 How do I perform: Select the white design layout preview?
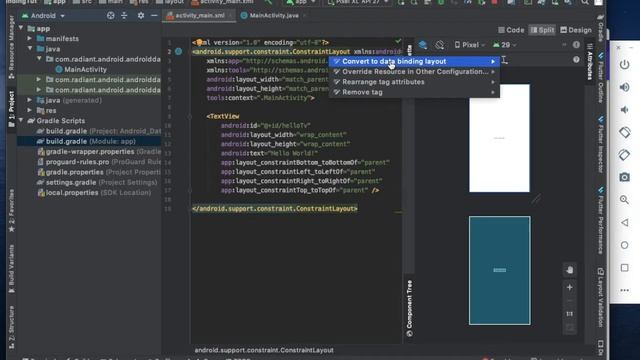pyautogui.click(x=499, y=138)
